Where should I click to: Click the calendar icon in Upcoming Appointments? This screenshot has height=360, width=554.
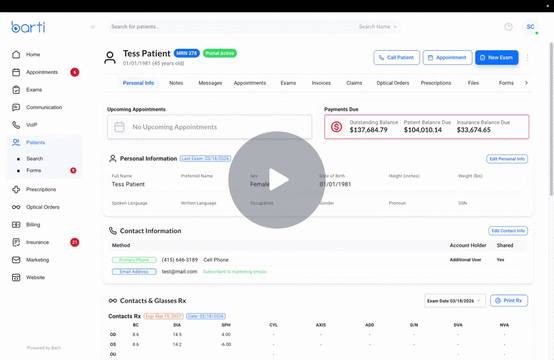point(119,127)
